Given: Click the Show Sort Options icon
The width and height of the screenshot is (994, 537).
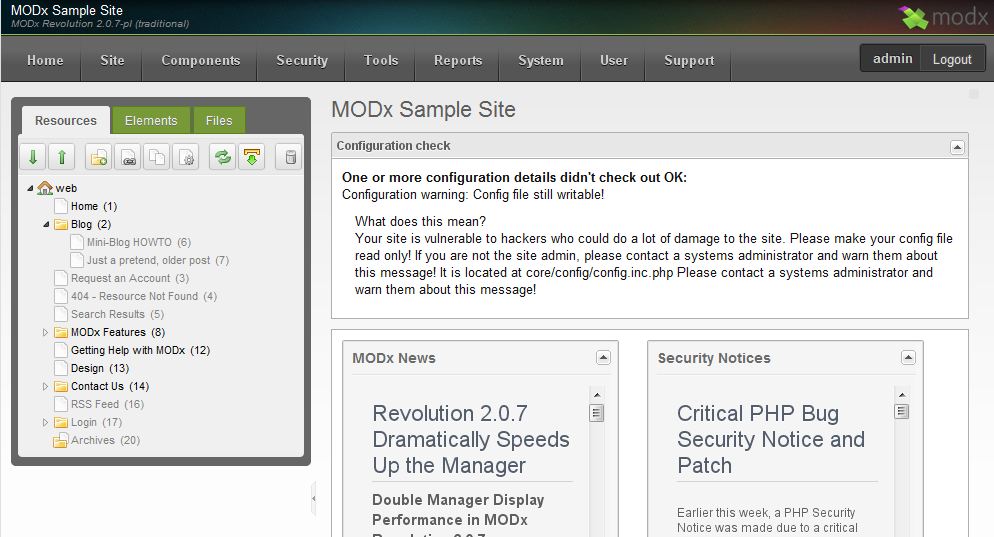Looking at the screenshot, I should 252,157.
